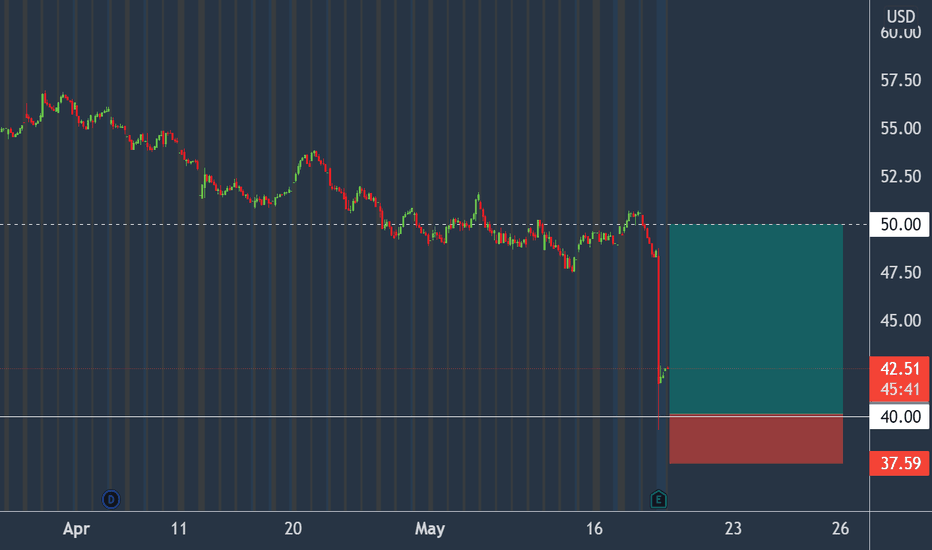Click the large red earnings drop candle
The image size is (932, 550).
(x=659, y=339)
